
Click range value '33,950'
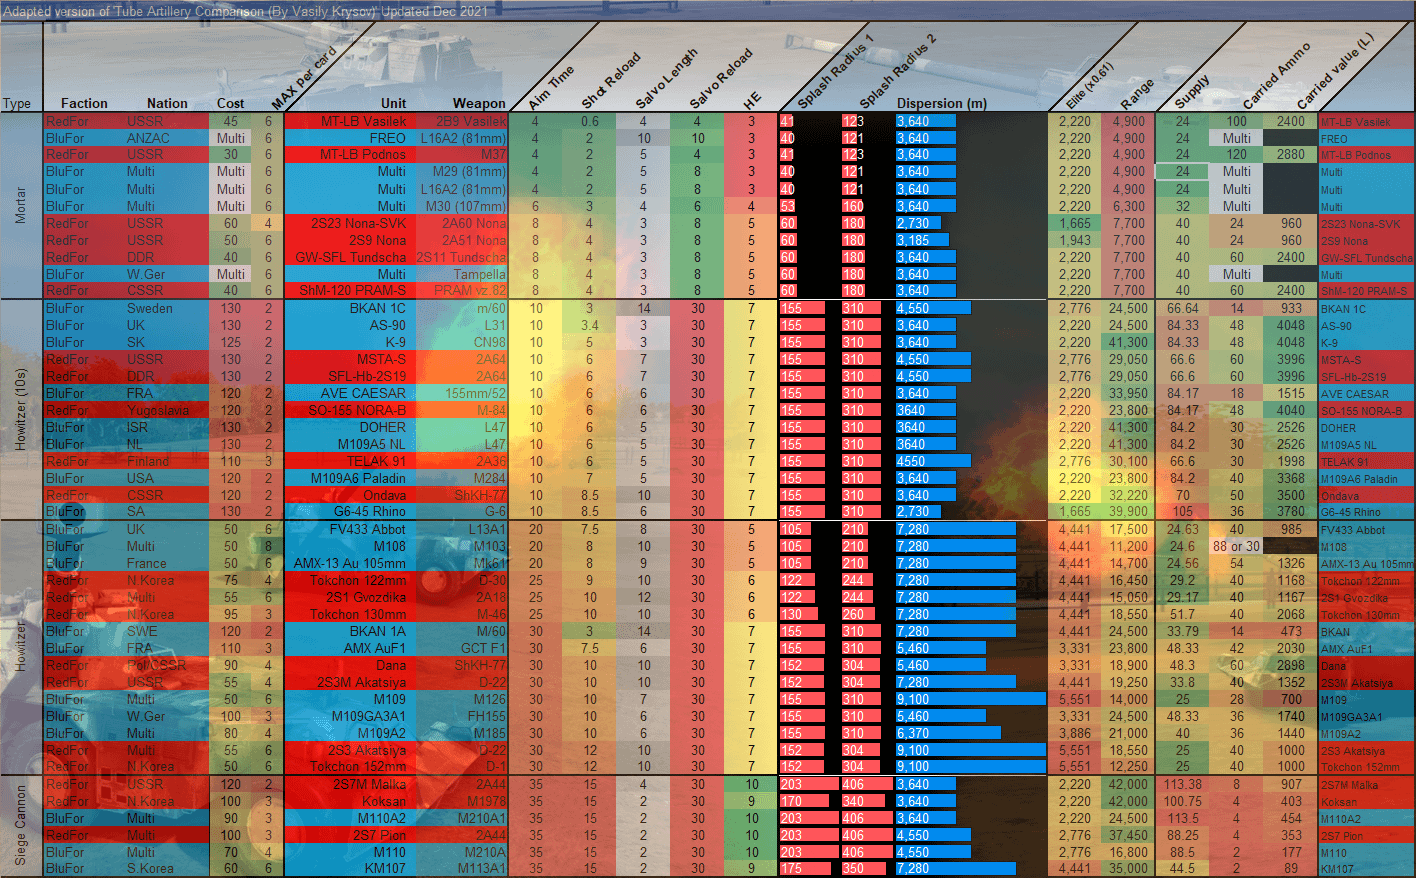point(1128,393)
